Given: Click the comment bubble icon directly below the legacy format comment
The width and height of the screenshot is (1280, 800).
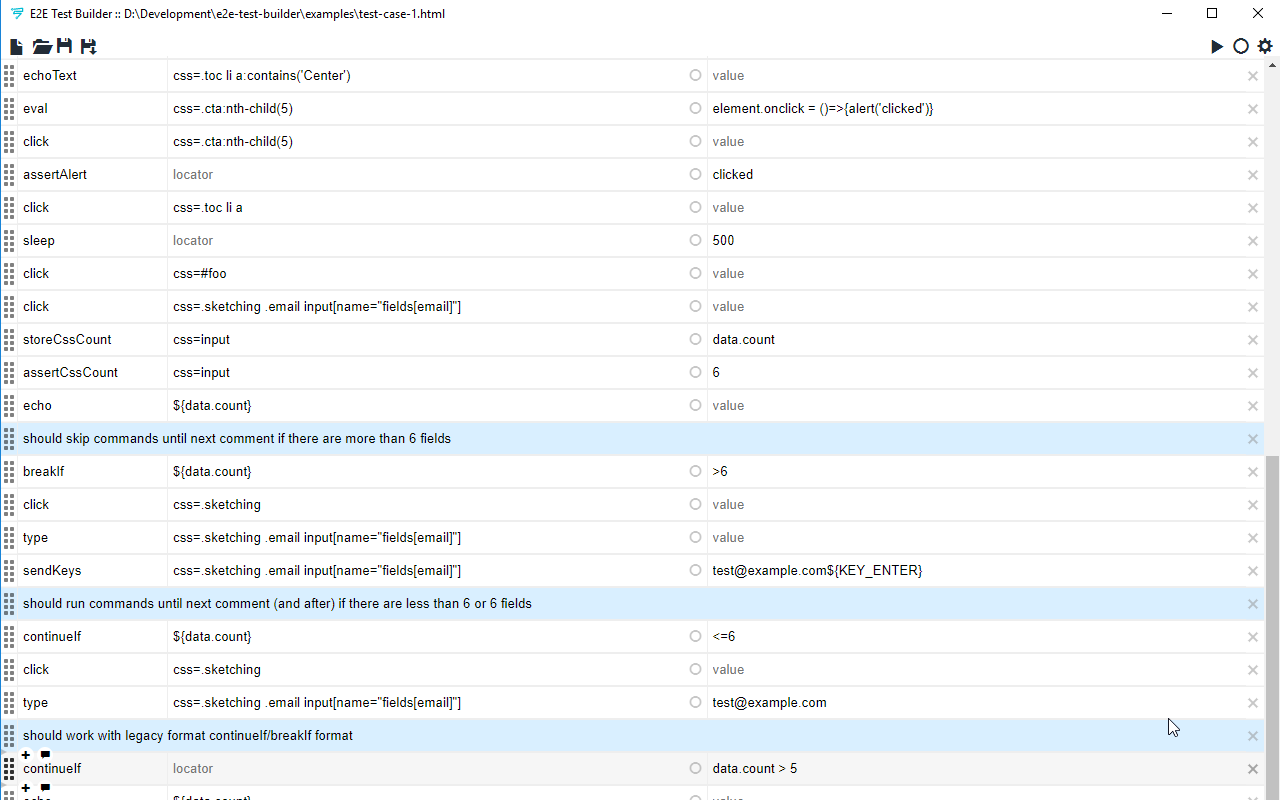Looking at the screenshot, I should 45,755.
